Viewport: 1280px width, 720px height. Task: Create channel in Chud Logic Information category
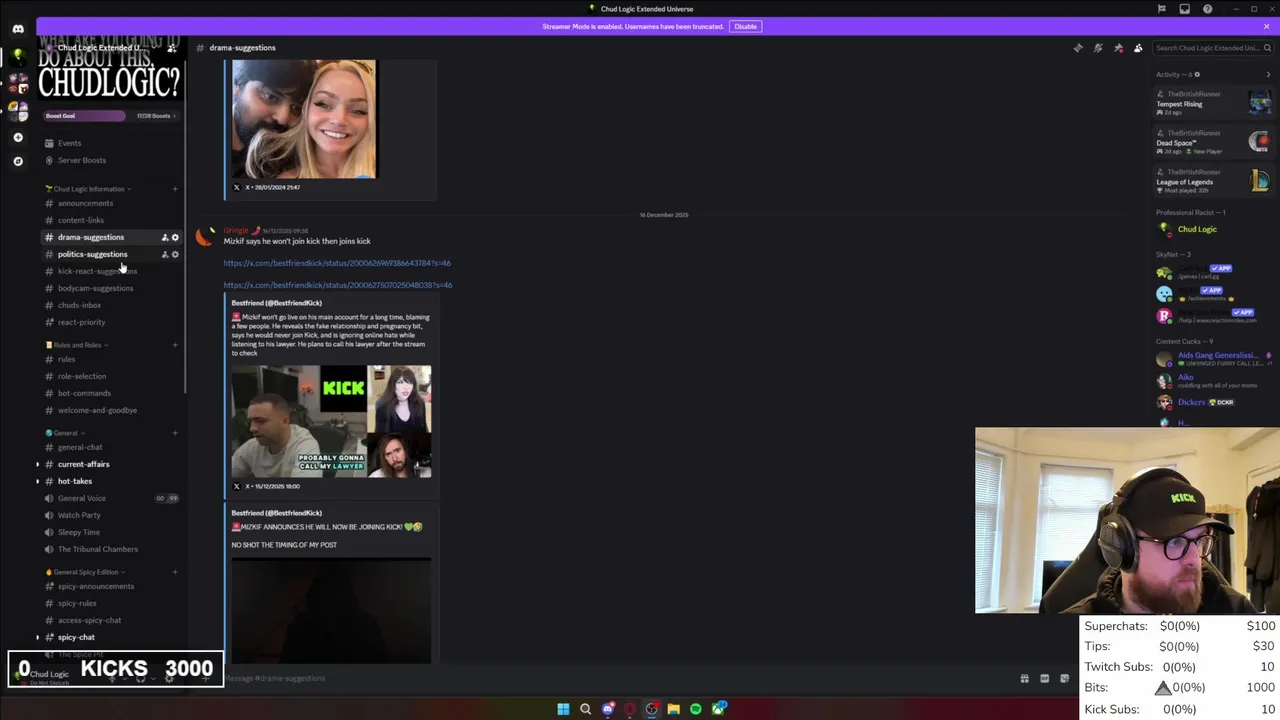(x=175, y=189)
